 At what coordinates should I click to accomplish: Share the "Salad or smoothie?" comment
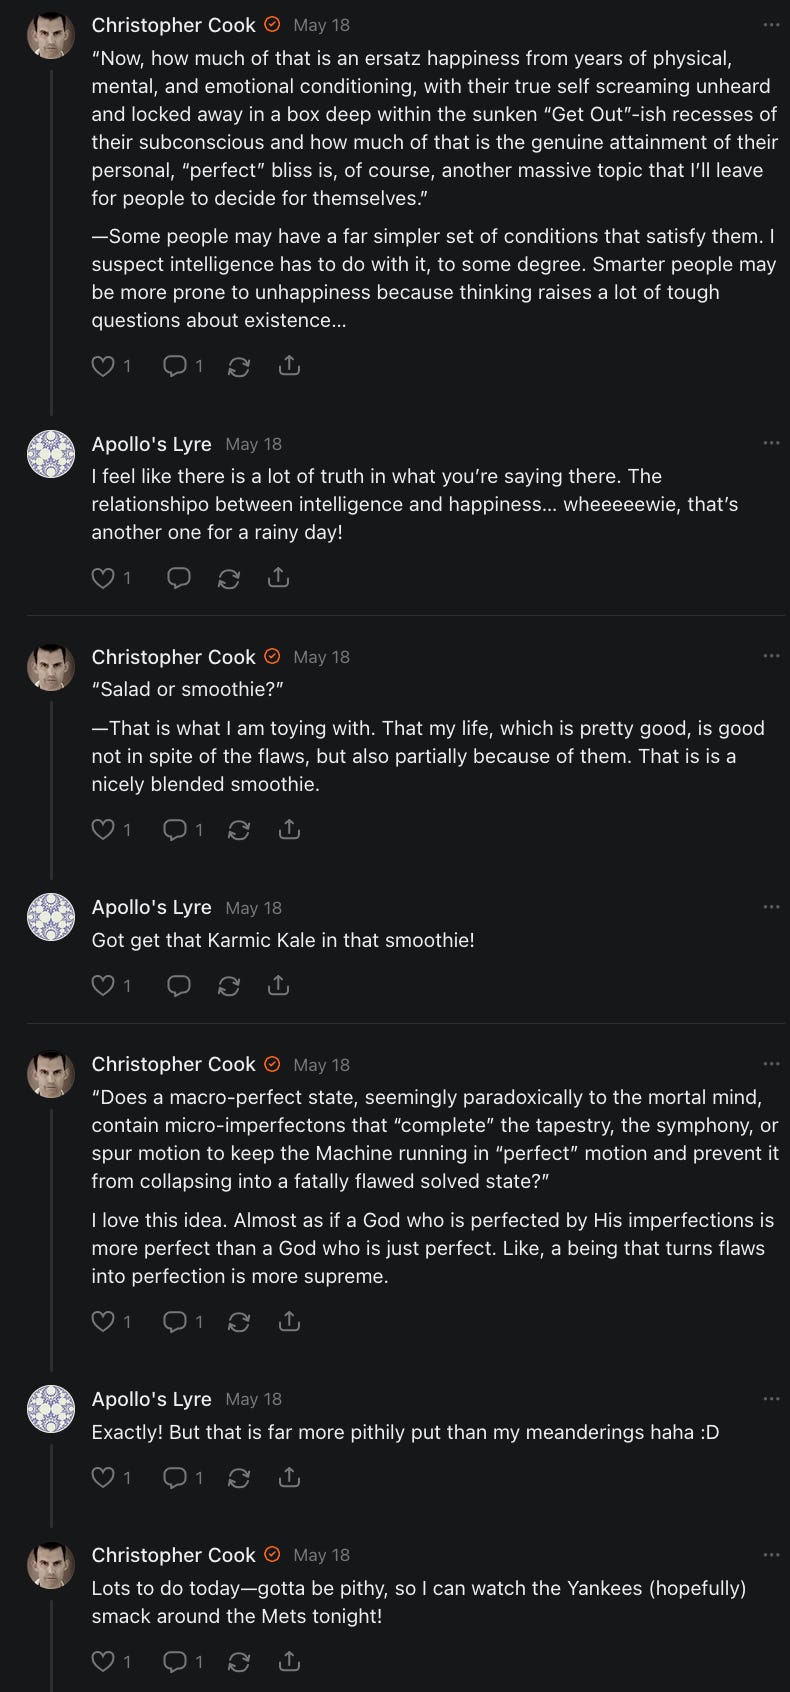point(289,829)
